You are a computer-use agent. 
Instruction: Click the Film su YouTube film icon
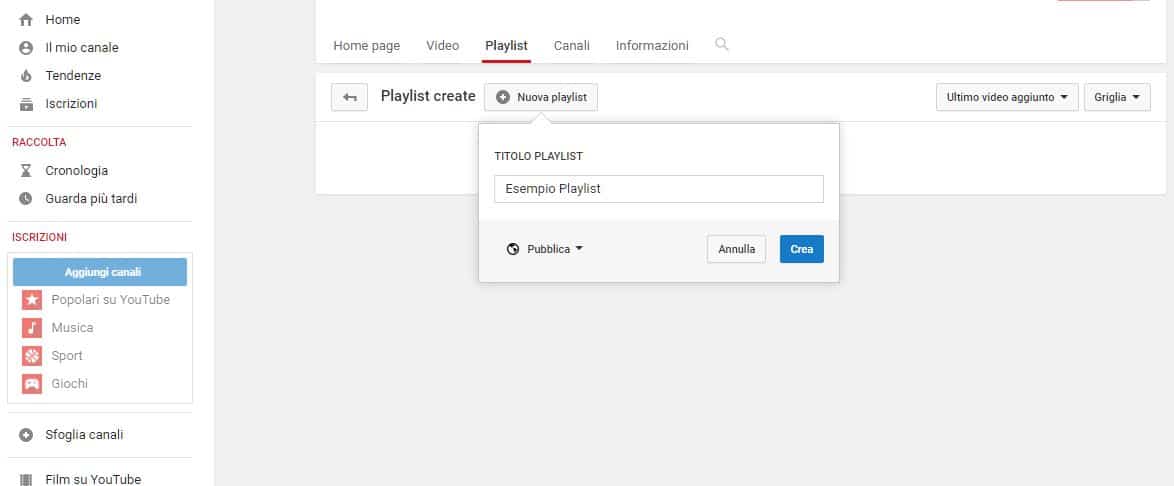(x=26, y=480)
